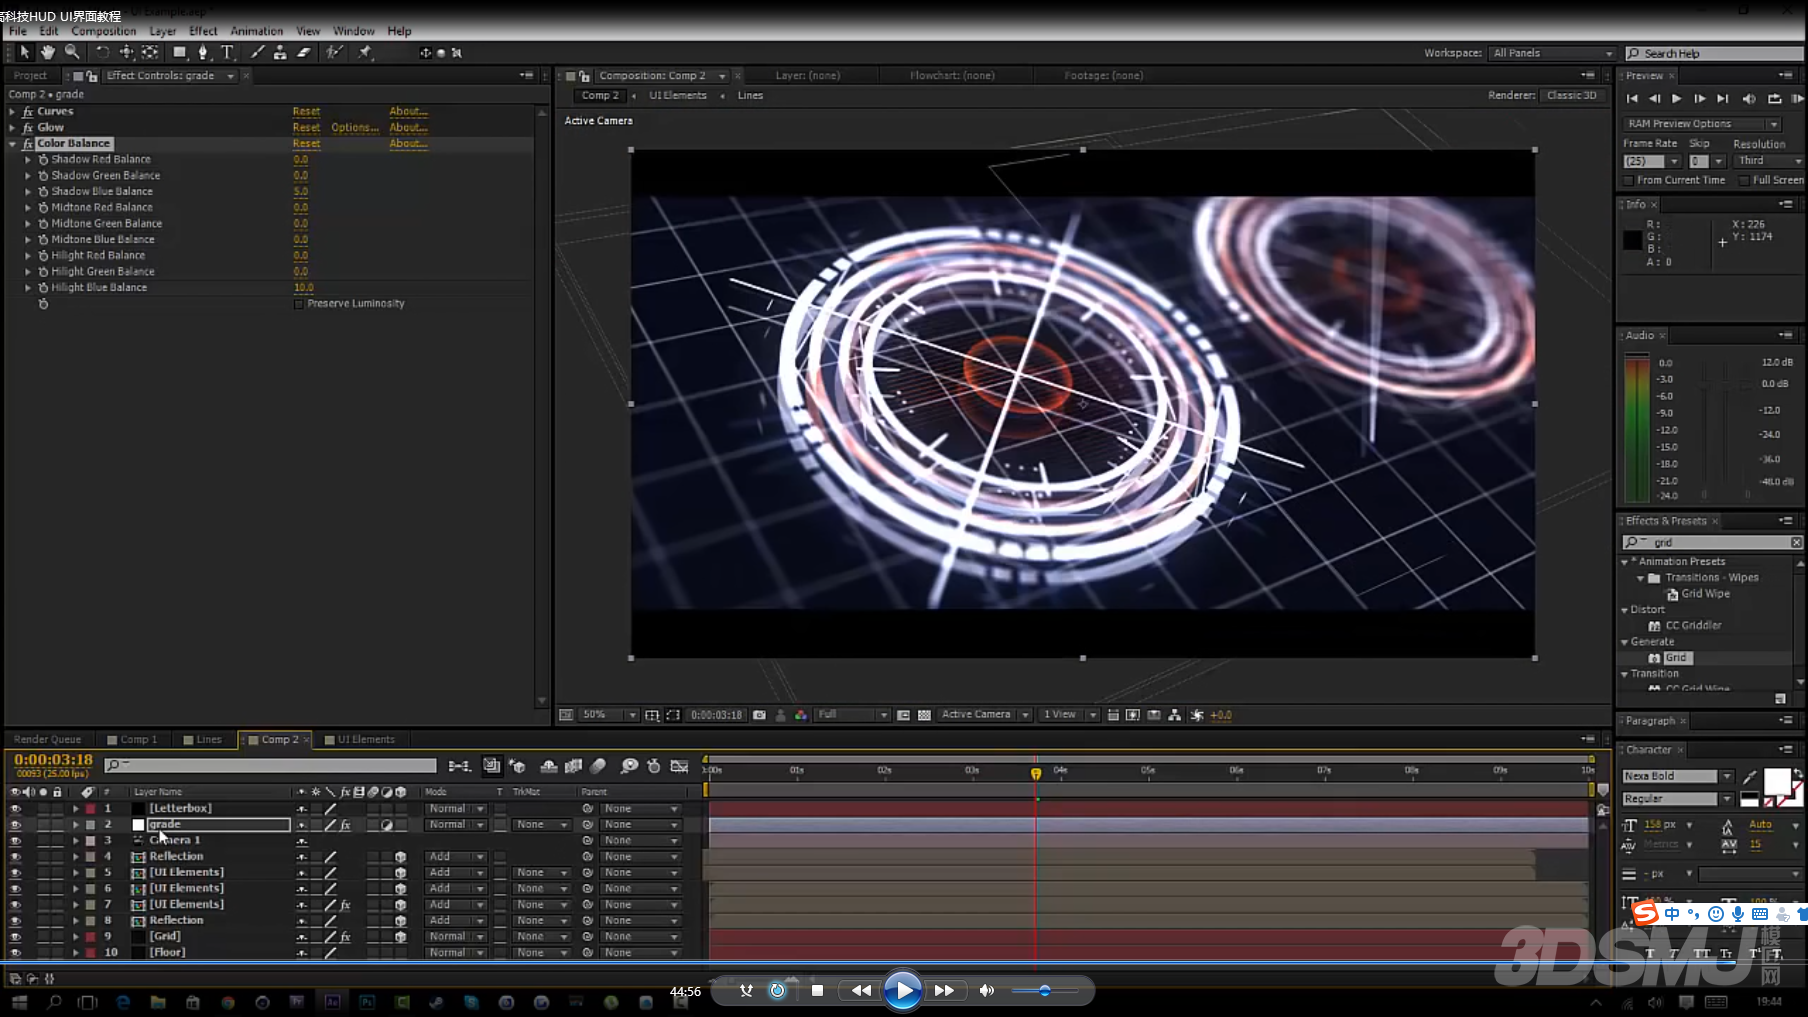The width and height of the screenshot is (1808, 1017).
Task: Toggle the Glow effect fx switch
Action: (28, 128)
